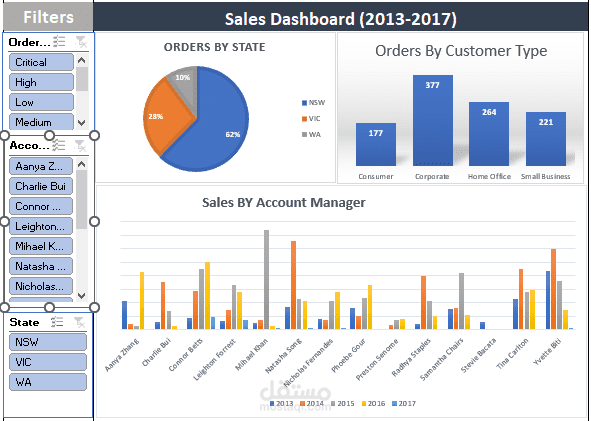Click the 2015 legend entry
This screenshot has width=591, height=421.
pos(342,403)
